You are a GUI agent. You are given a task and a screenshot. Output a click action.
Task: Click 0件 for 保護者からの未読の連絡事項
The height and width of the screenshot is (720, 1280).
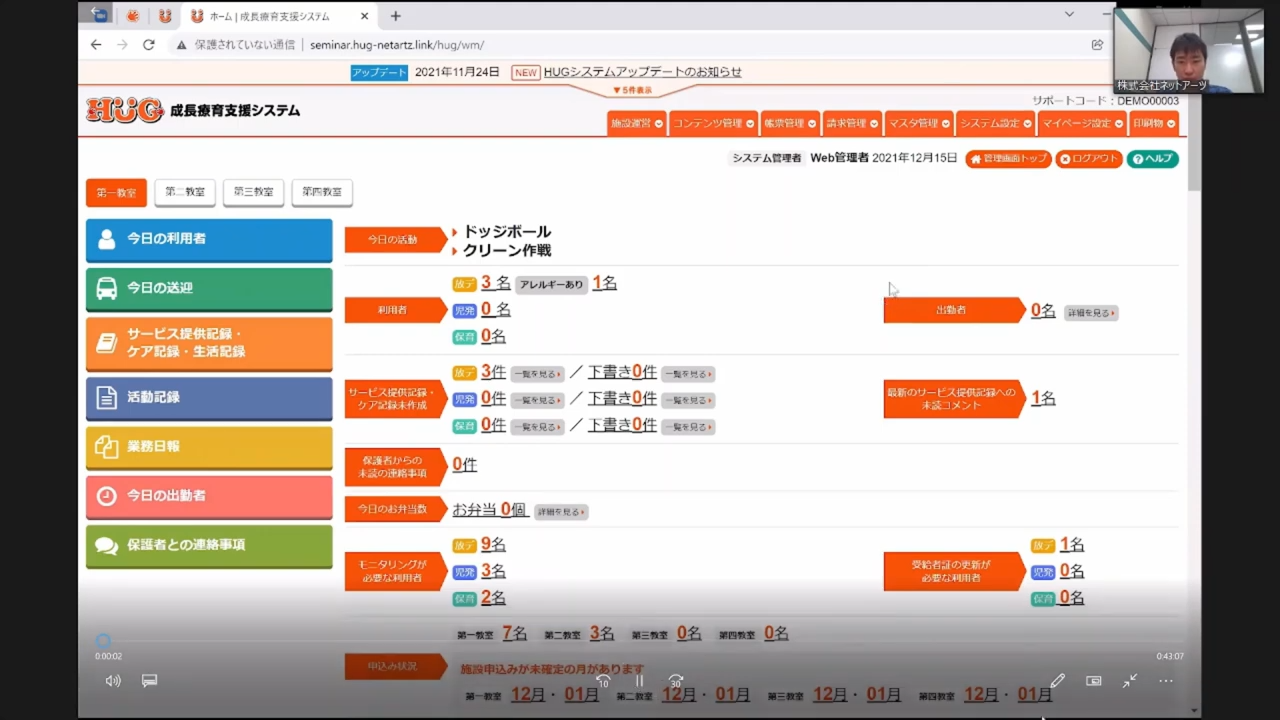(x=464, y=465)
